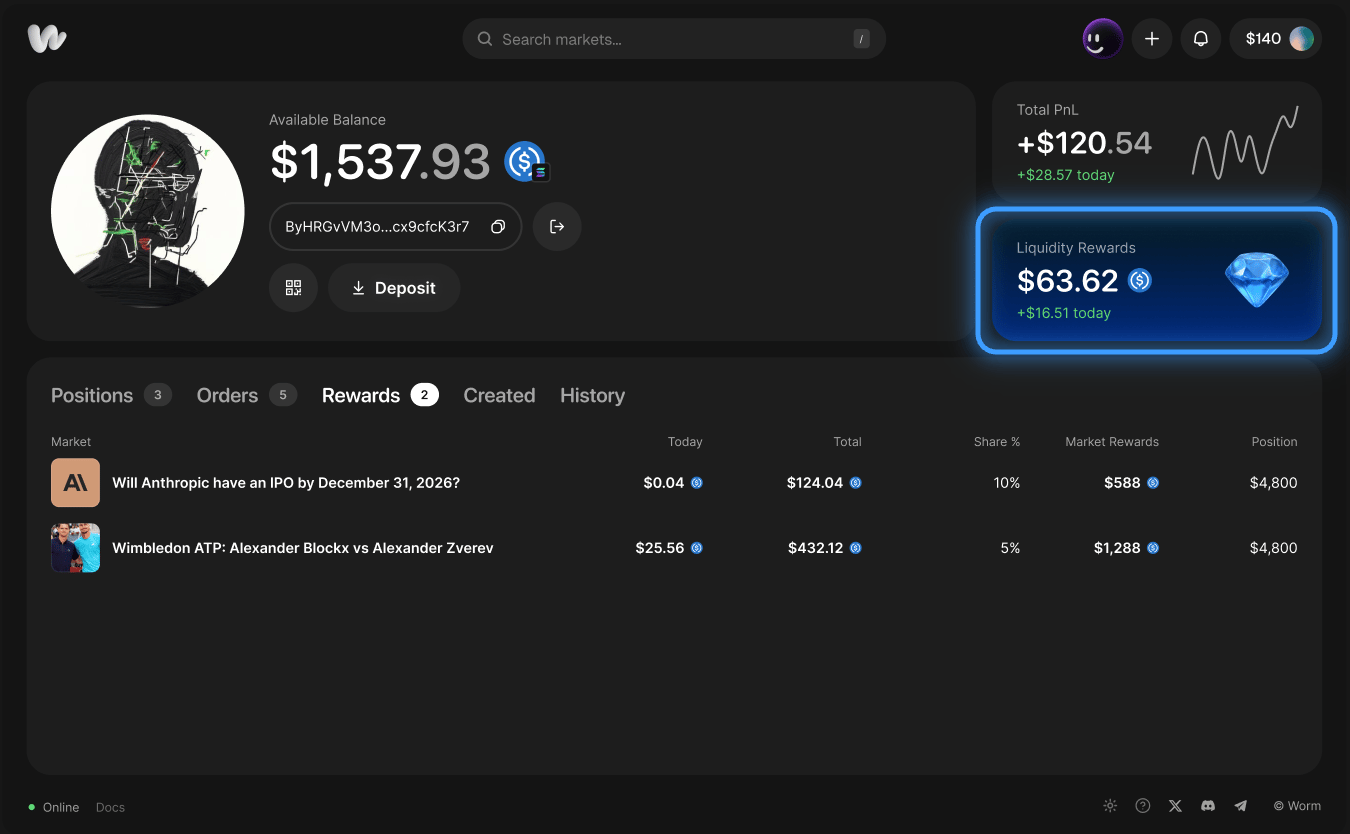Image resolution: width=1350 pixels, height=834 pixels.
Task: Click the Liquidity Rewards card
Action: (x=1157, y=280)
